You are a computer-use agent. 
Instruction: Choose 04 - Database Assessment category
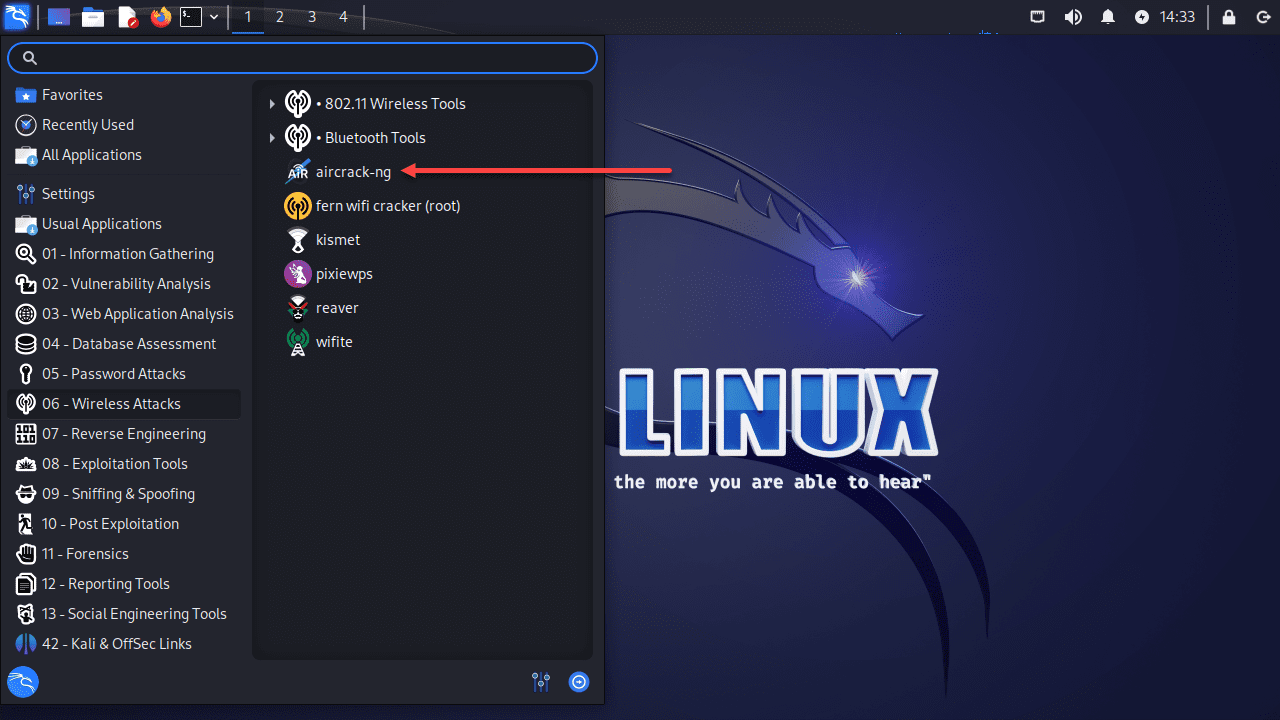(x=124, y=344)
